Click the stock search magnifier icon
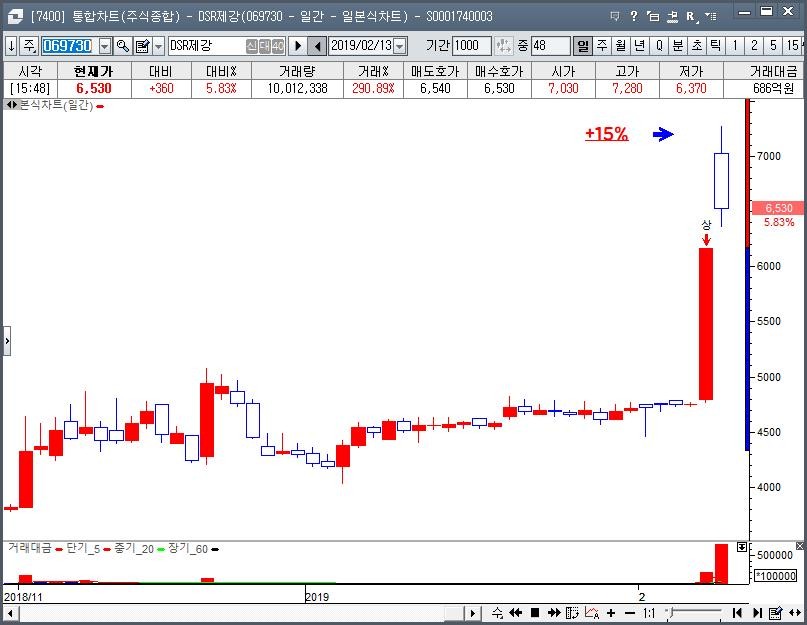Screen dimensions: 807x625 pyautogui.click(x=122, y=46)
